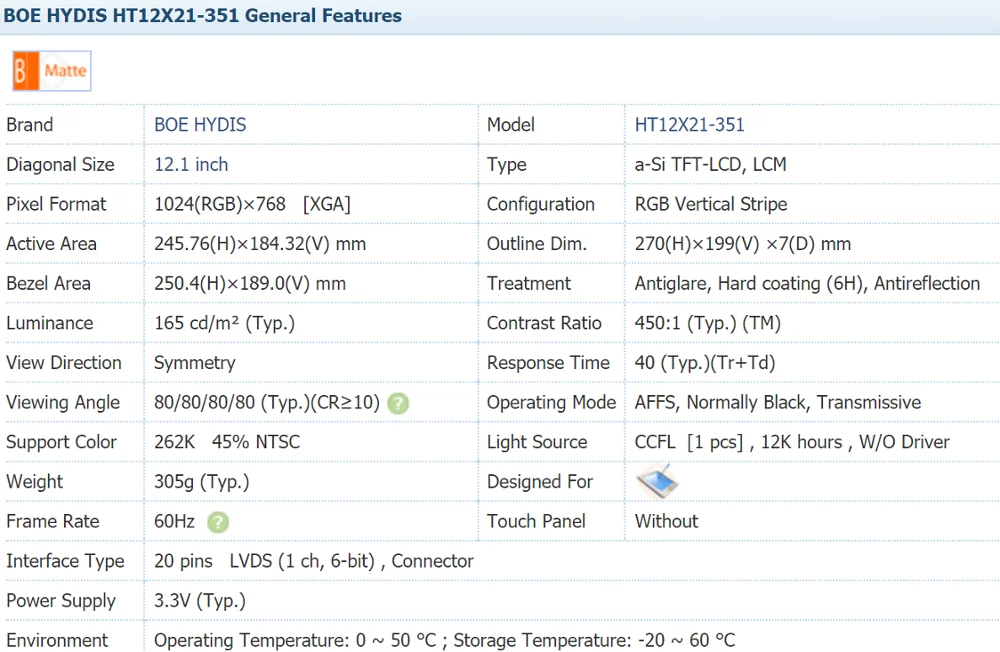
Task: Click the 'Contrast Ratio' label
Action: point(545,323)
